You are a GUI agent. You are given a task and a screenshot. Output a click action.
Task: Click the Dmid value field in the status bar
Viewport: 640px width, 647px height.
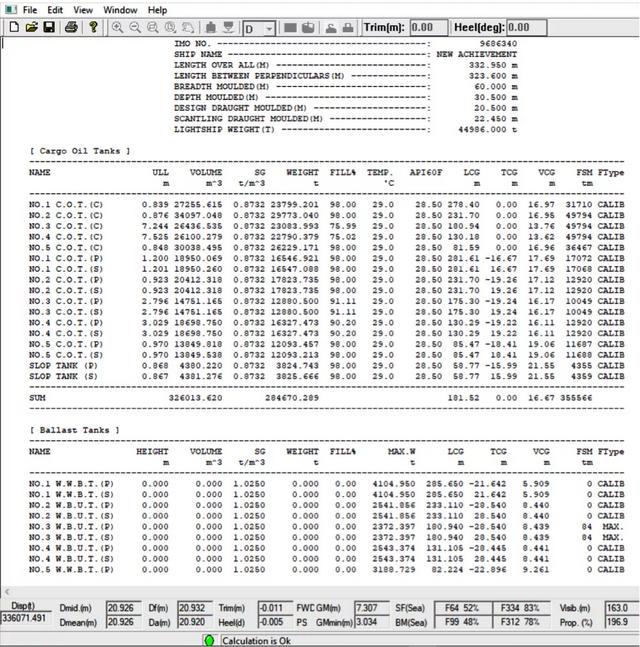(x=124, y=608)
